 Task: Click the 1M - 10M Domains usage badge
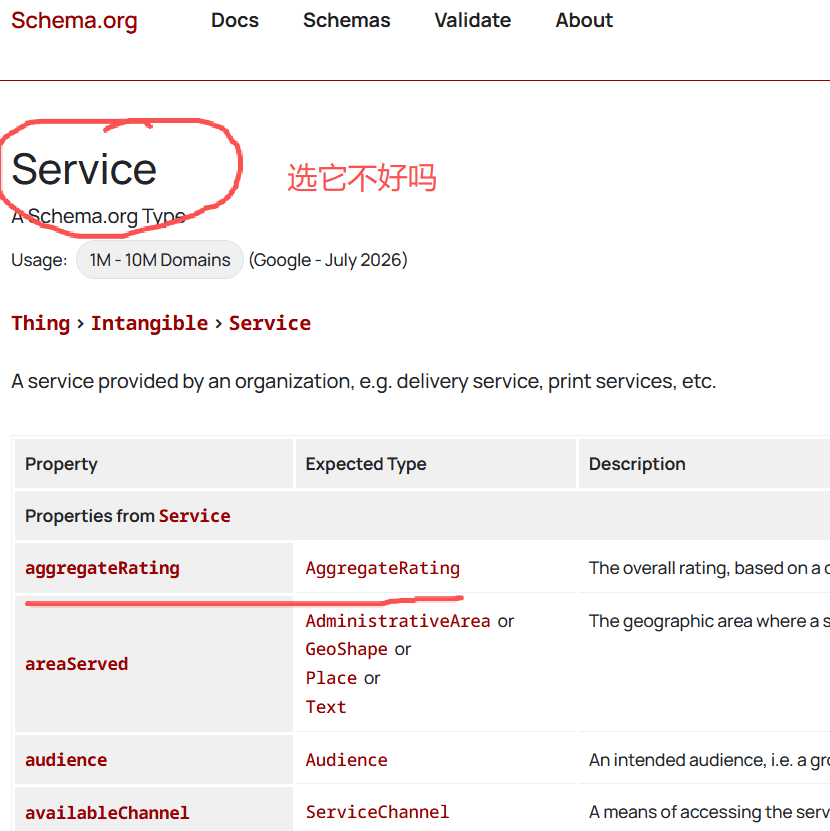[160, 260]
